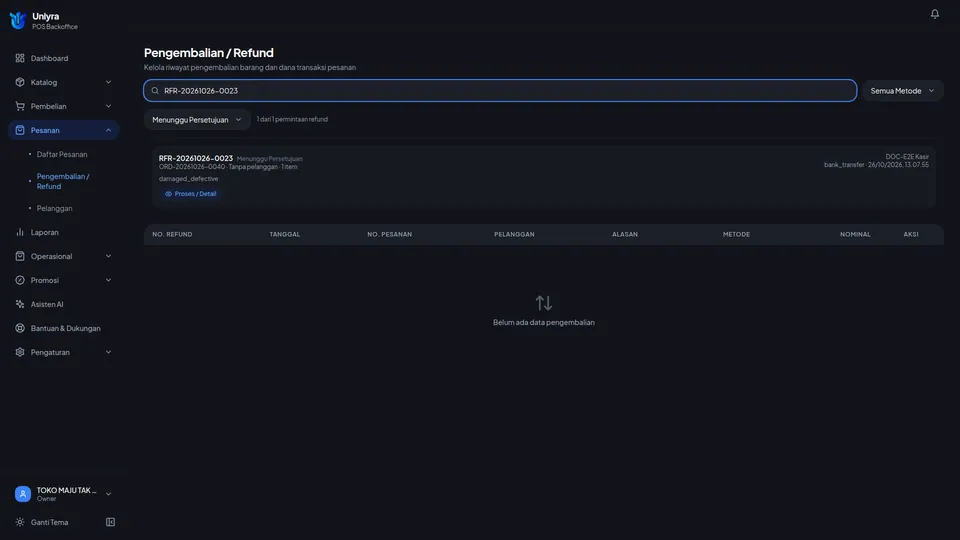This screenshot has width=960, height=540.
Task: Click the Dashboard grid icon
Action: [x=20, y=58]
